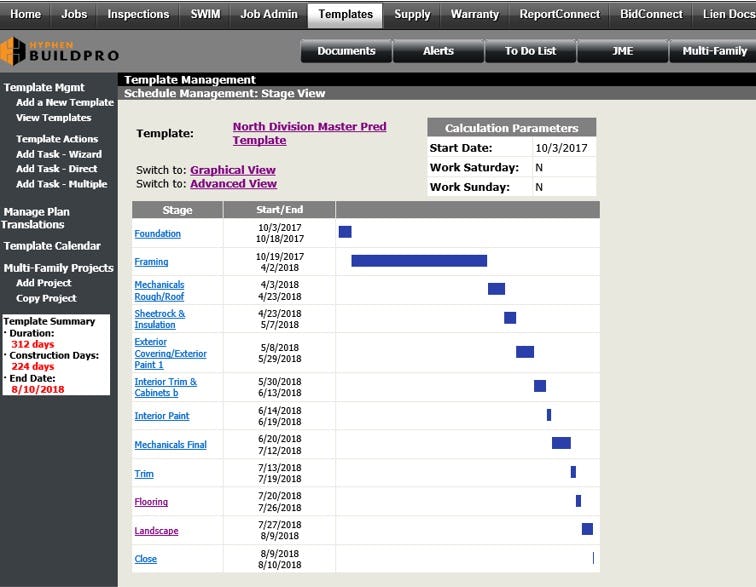Open North Division Master Pred Template link
Image resolution: width=756 pixels, height=587 pixels.
click(x=309, y=133)
